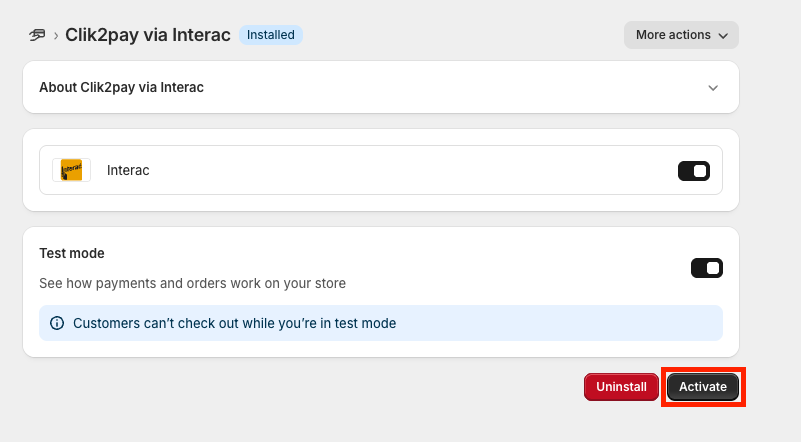801x442 pixels.
Task: Click the Test mode heading
Action: (72, 253)
